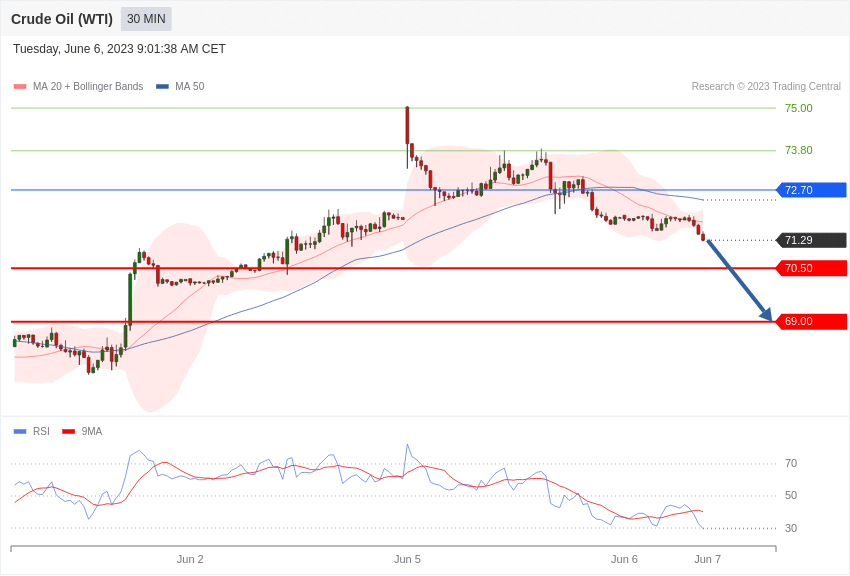Click the 30 MIN timeframe badge

pos(146,19)
